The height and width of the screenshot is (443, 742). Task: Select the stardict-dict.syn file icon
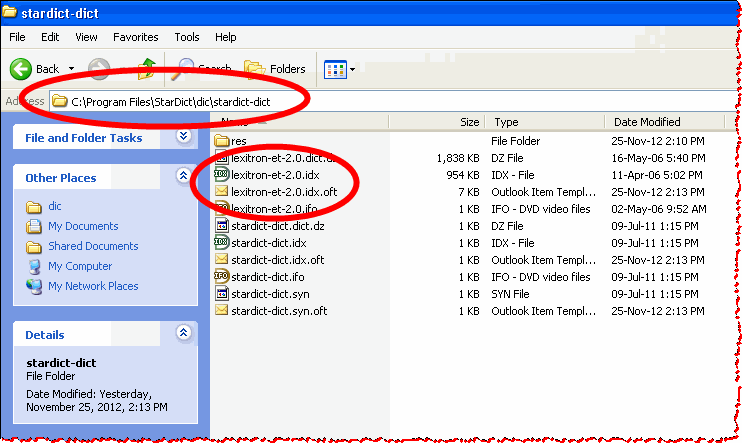[x=222, y=293]
